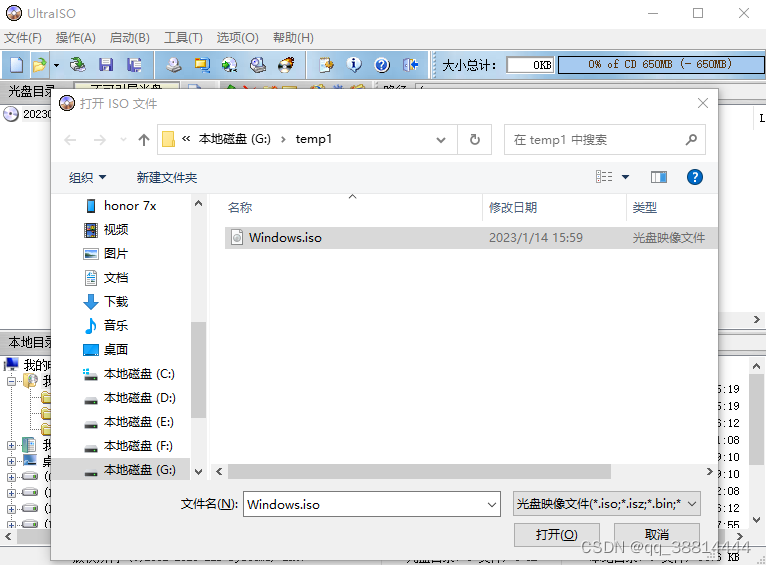Select honor 7x in the sidebar
This screenshot has height=565, width=766.
[x=121, y=206]
